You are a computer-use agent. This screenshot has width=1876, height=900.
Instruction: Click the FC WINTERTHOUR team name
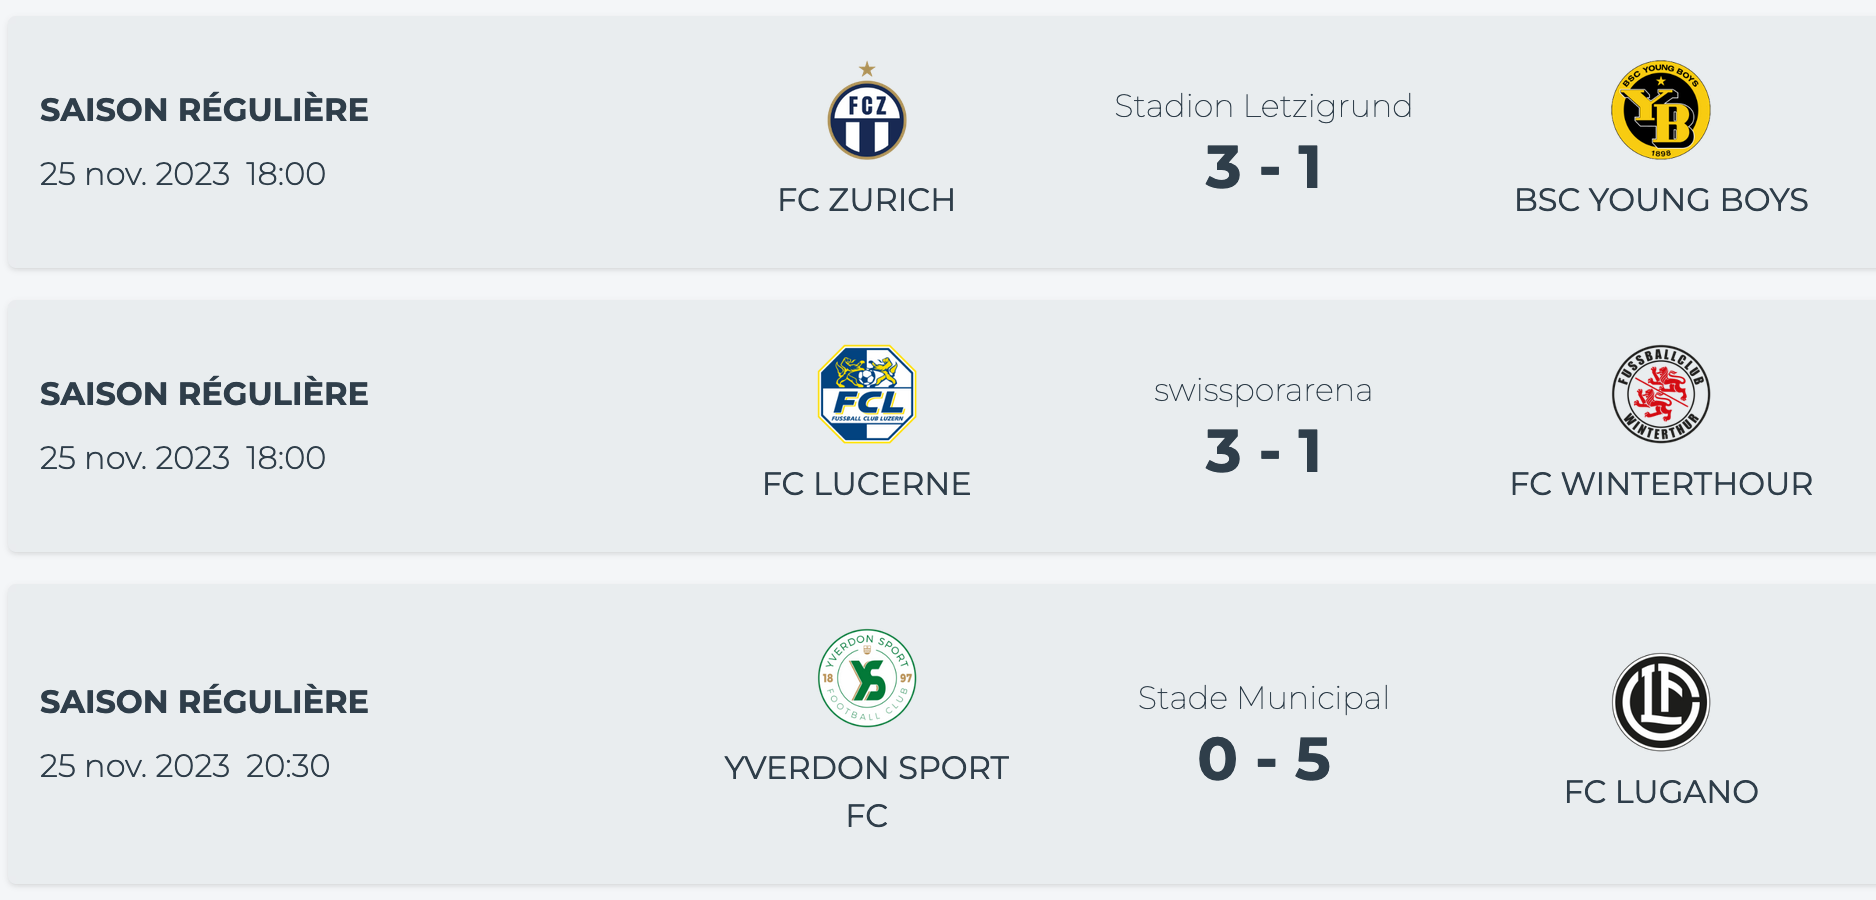point(1660,484)
